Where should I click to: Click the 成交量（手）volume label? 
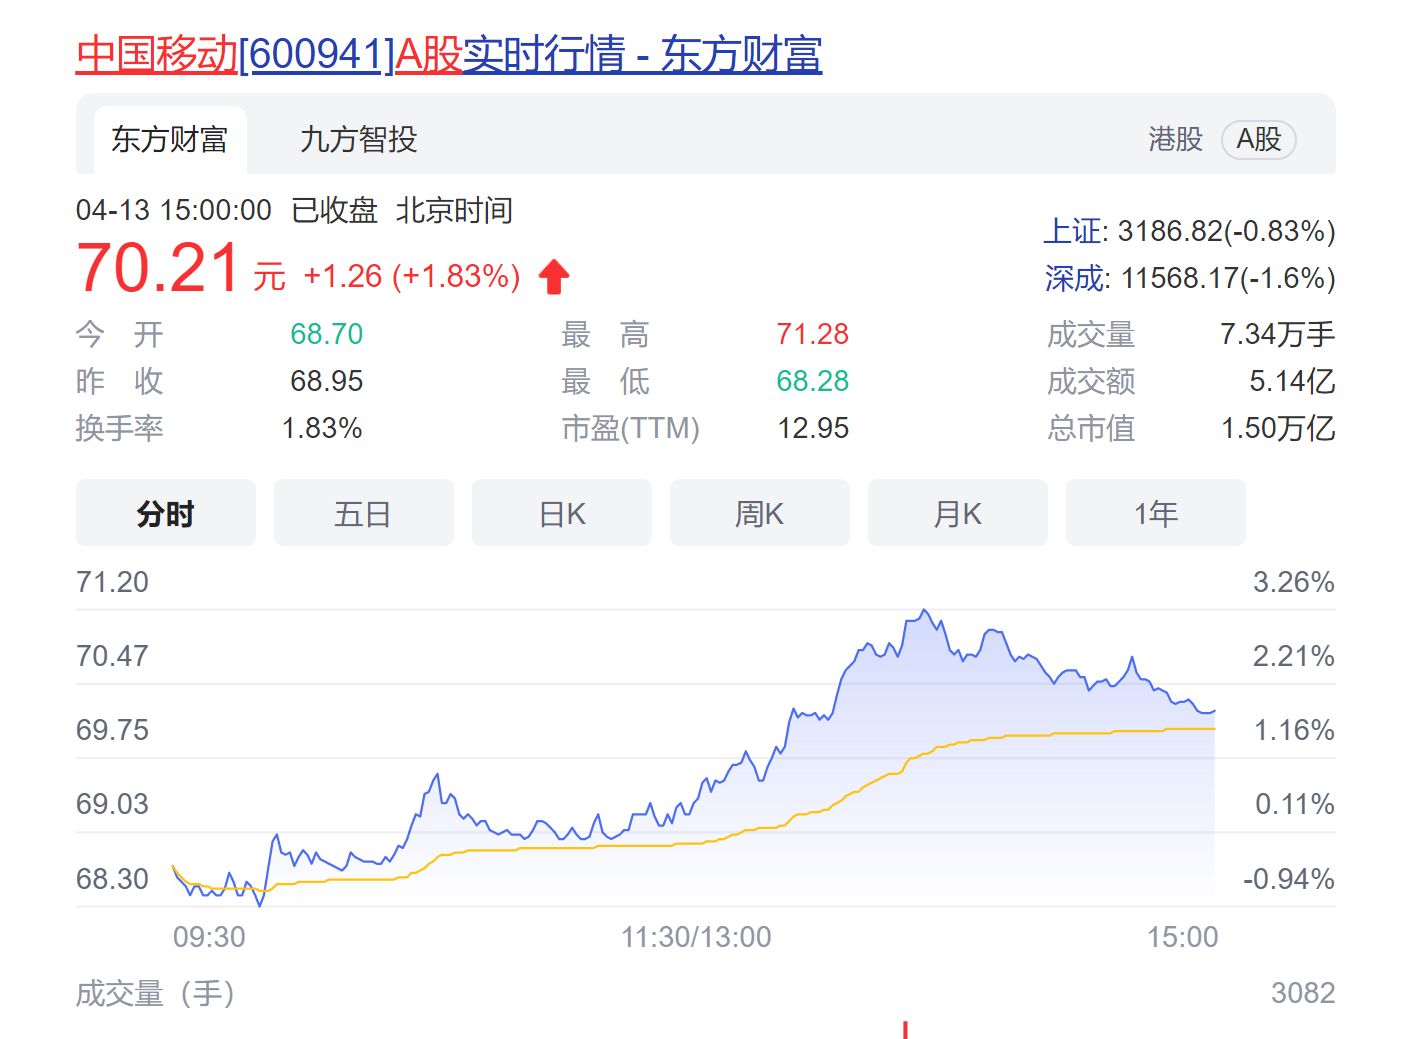pyautogui.click(x=155, y=993)
